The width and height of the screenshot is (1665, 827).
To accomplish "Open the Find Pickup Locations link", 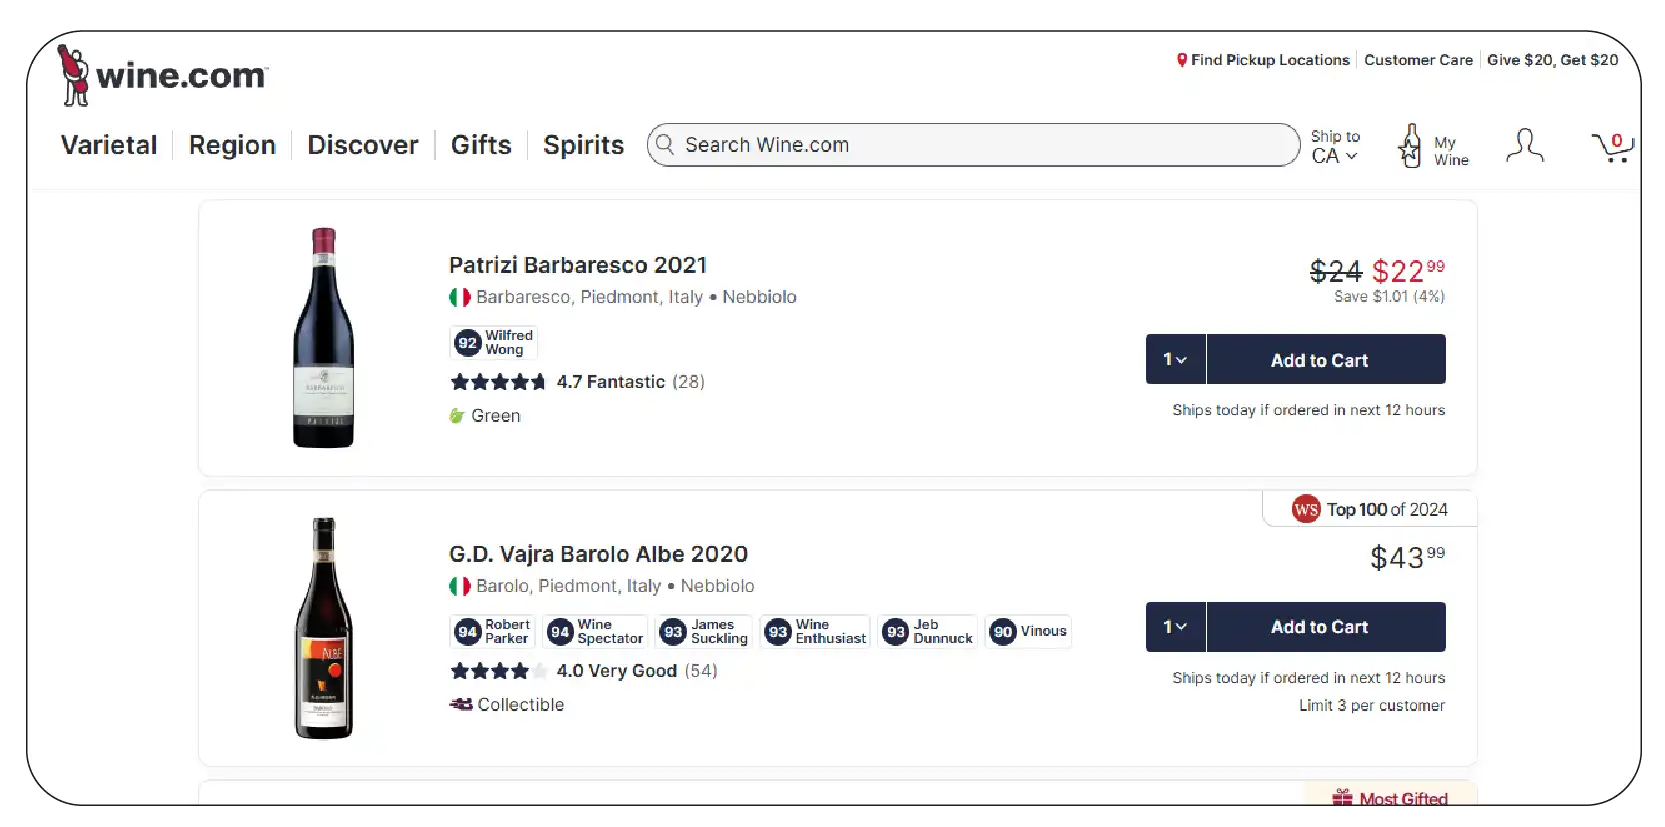I will tap(1263, 60).
